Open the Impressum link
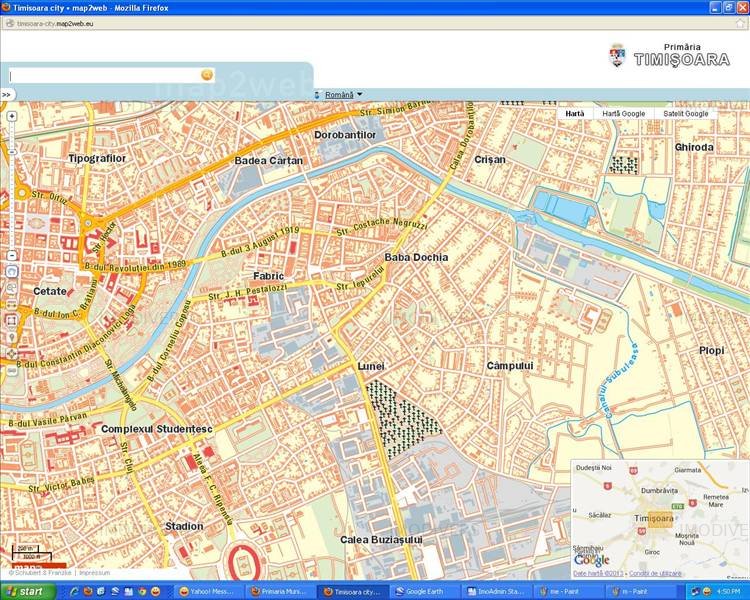This screenshot has width=750, height=600. click(x=94, y=573)
